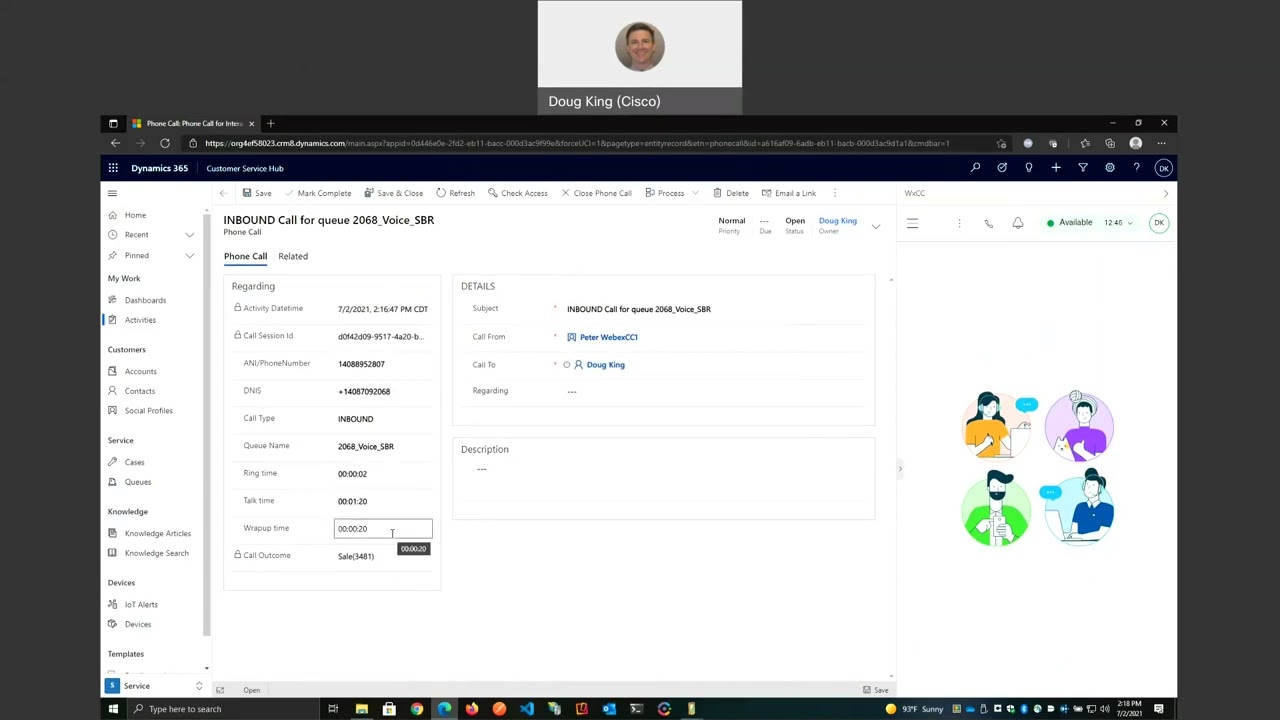Expand the header fields chevron next to Owner
The height and width of the screenshot is (720, 1280).
pos(876,226)
